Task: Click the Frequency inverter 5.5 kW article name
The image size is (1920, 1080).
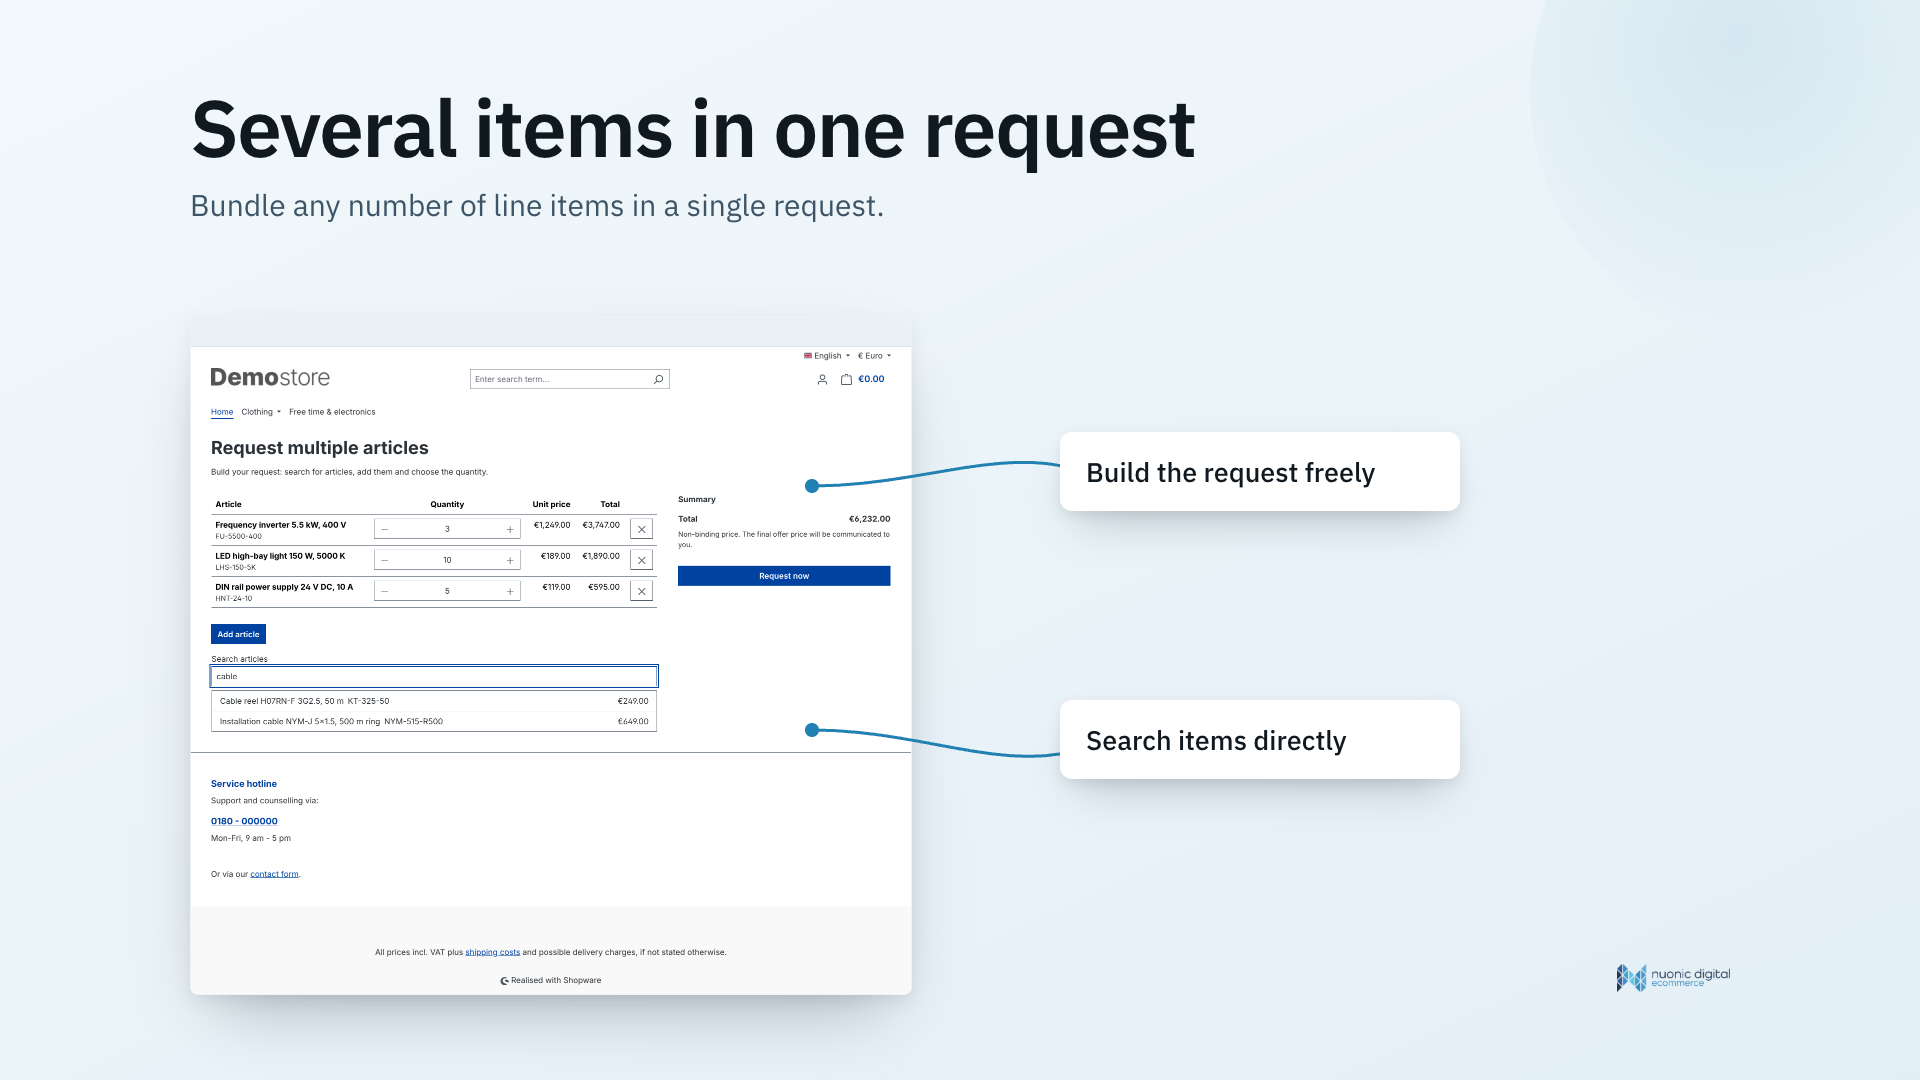Action: [281, 525]
